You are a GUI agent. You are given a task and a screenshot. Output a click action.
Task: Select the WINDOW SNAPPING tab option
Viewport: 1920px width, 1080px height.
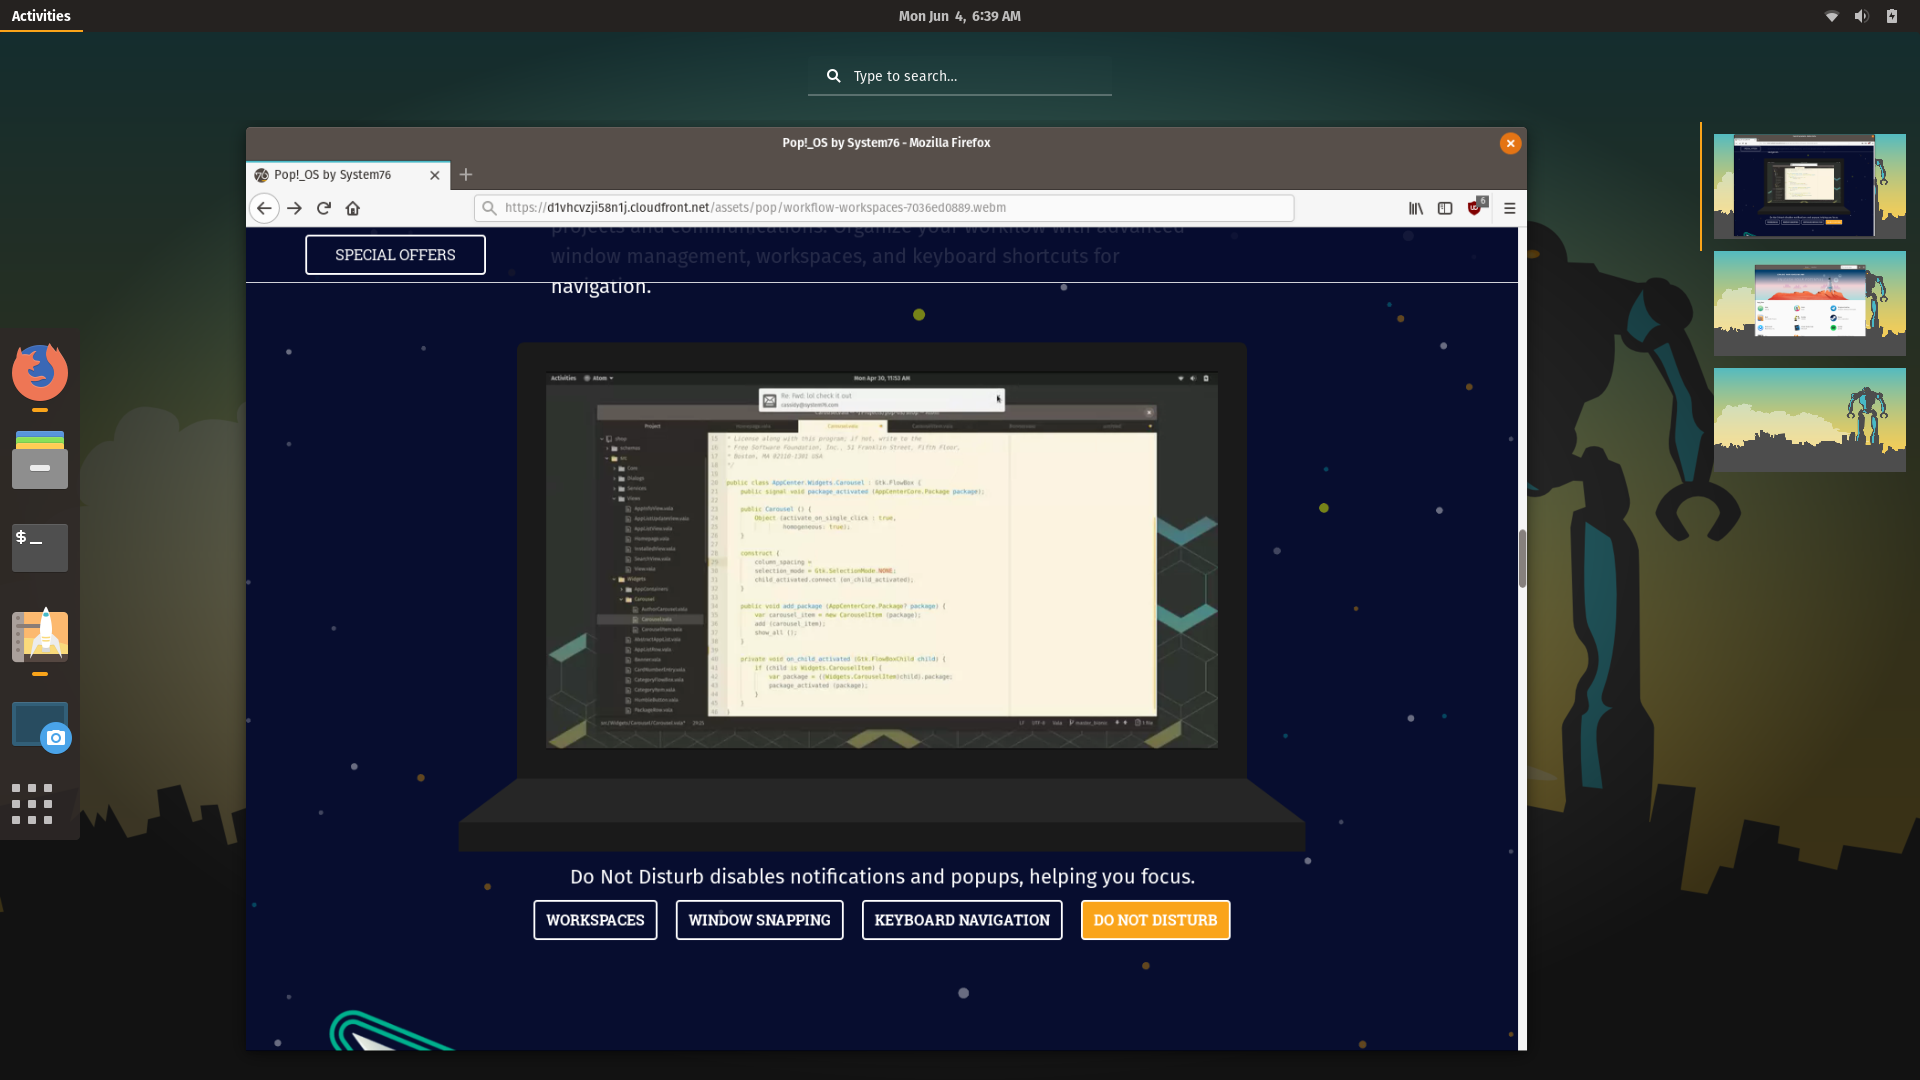[x=760, y=920]
